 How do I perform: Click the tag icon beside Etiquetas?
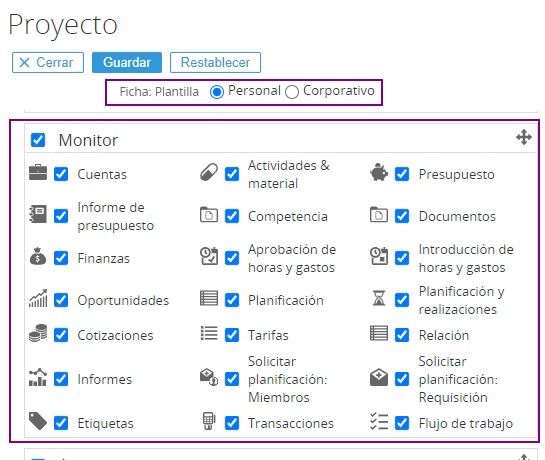[38, 421]
